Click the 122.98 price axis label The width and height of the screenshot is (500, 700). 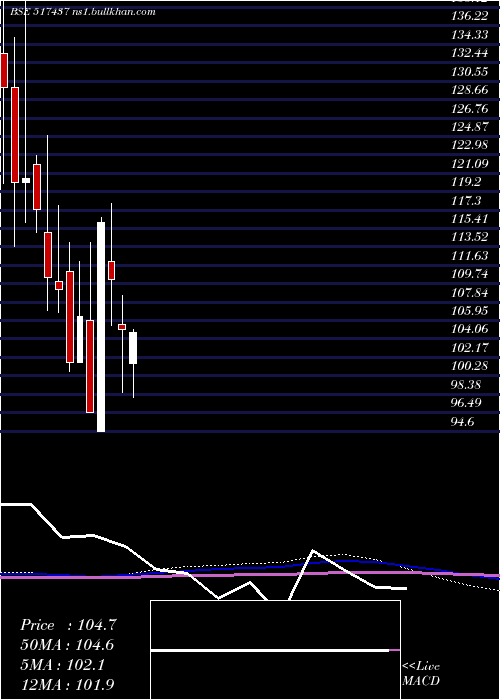(x=469, y=145)
